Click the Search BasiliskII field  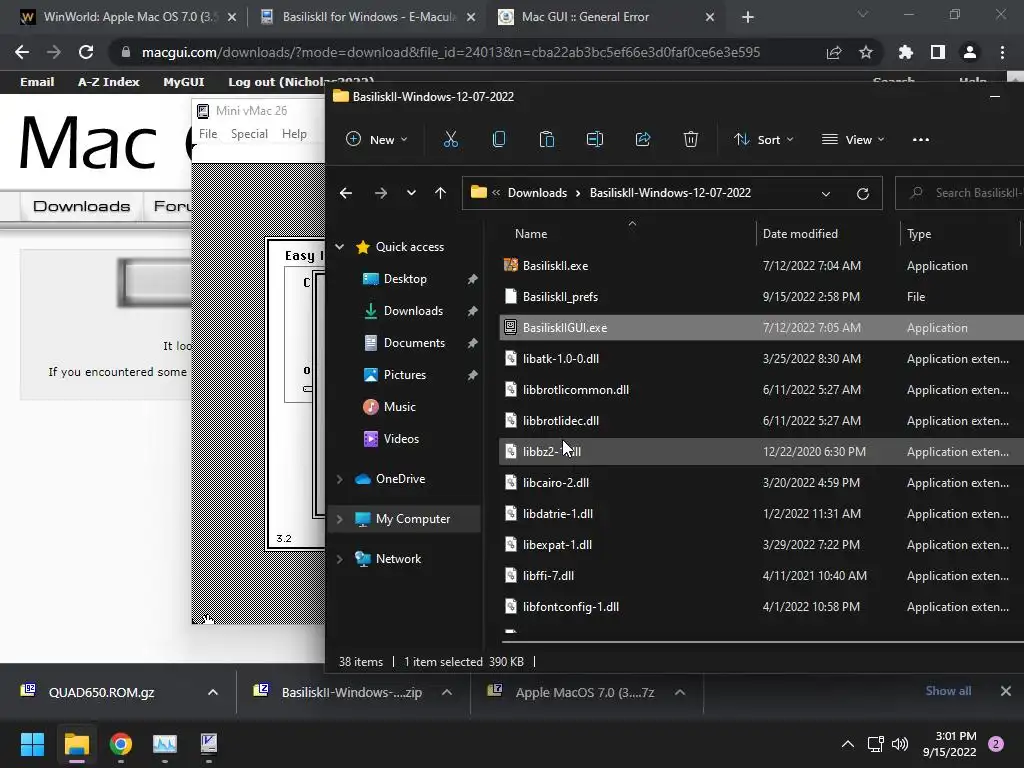coord(960,193)
